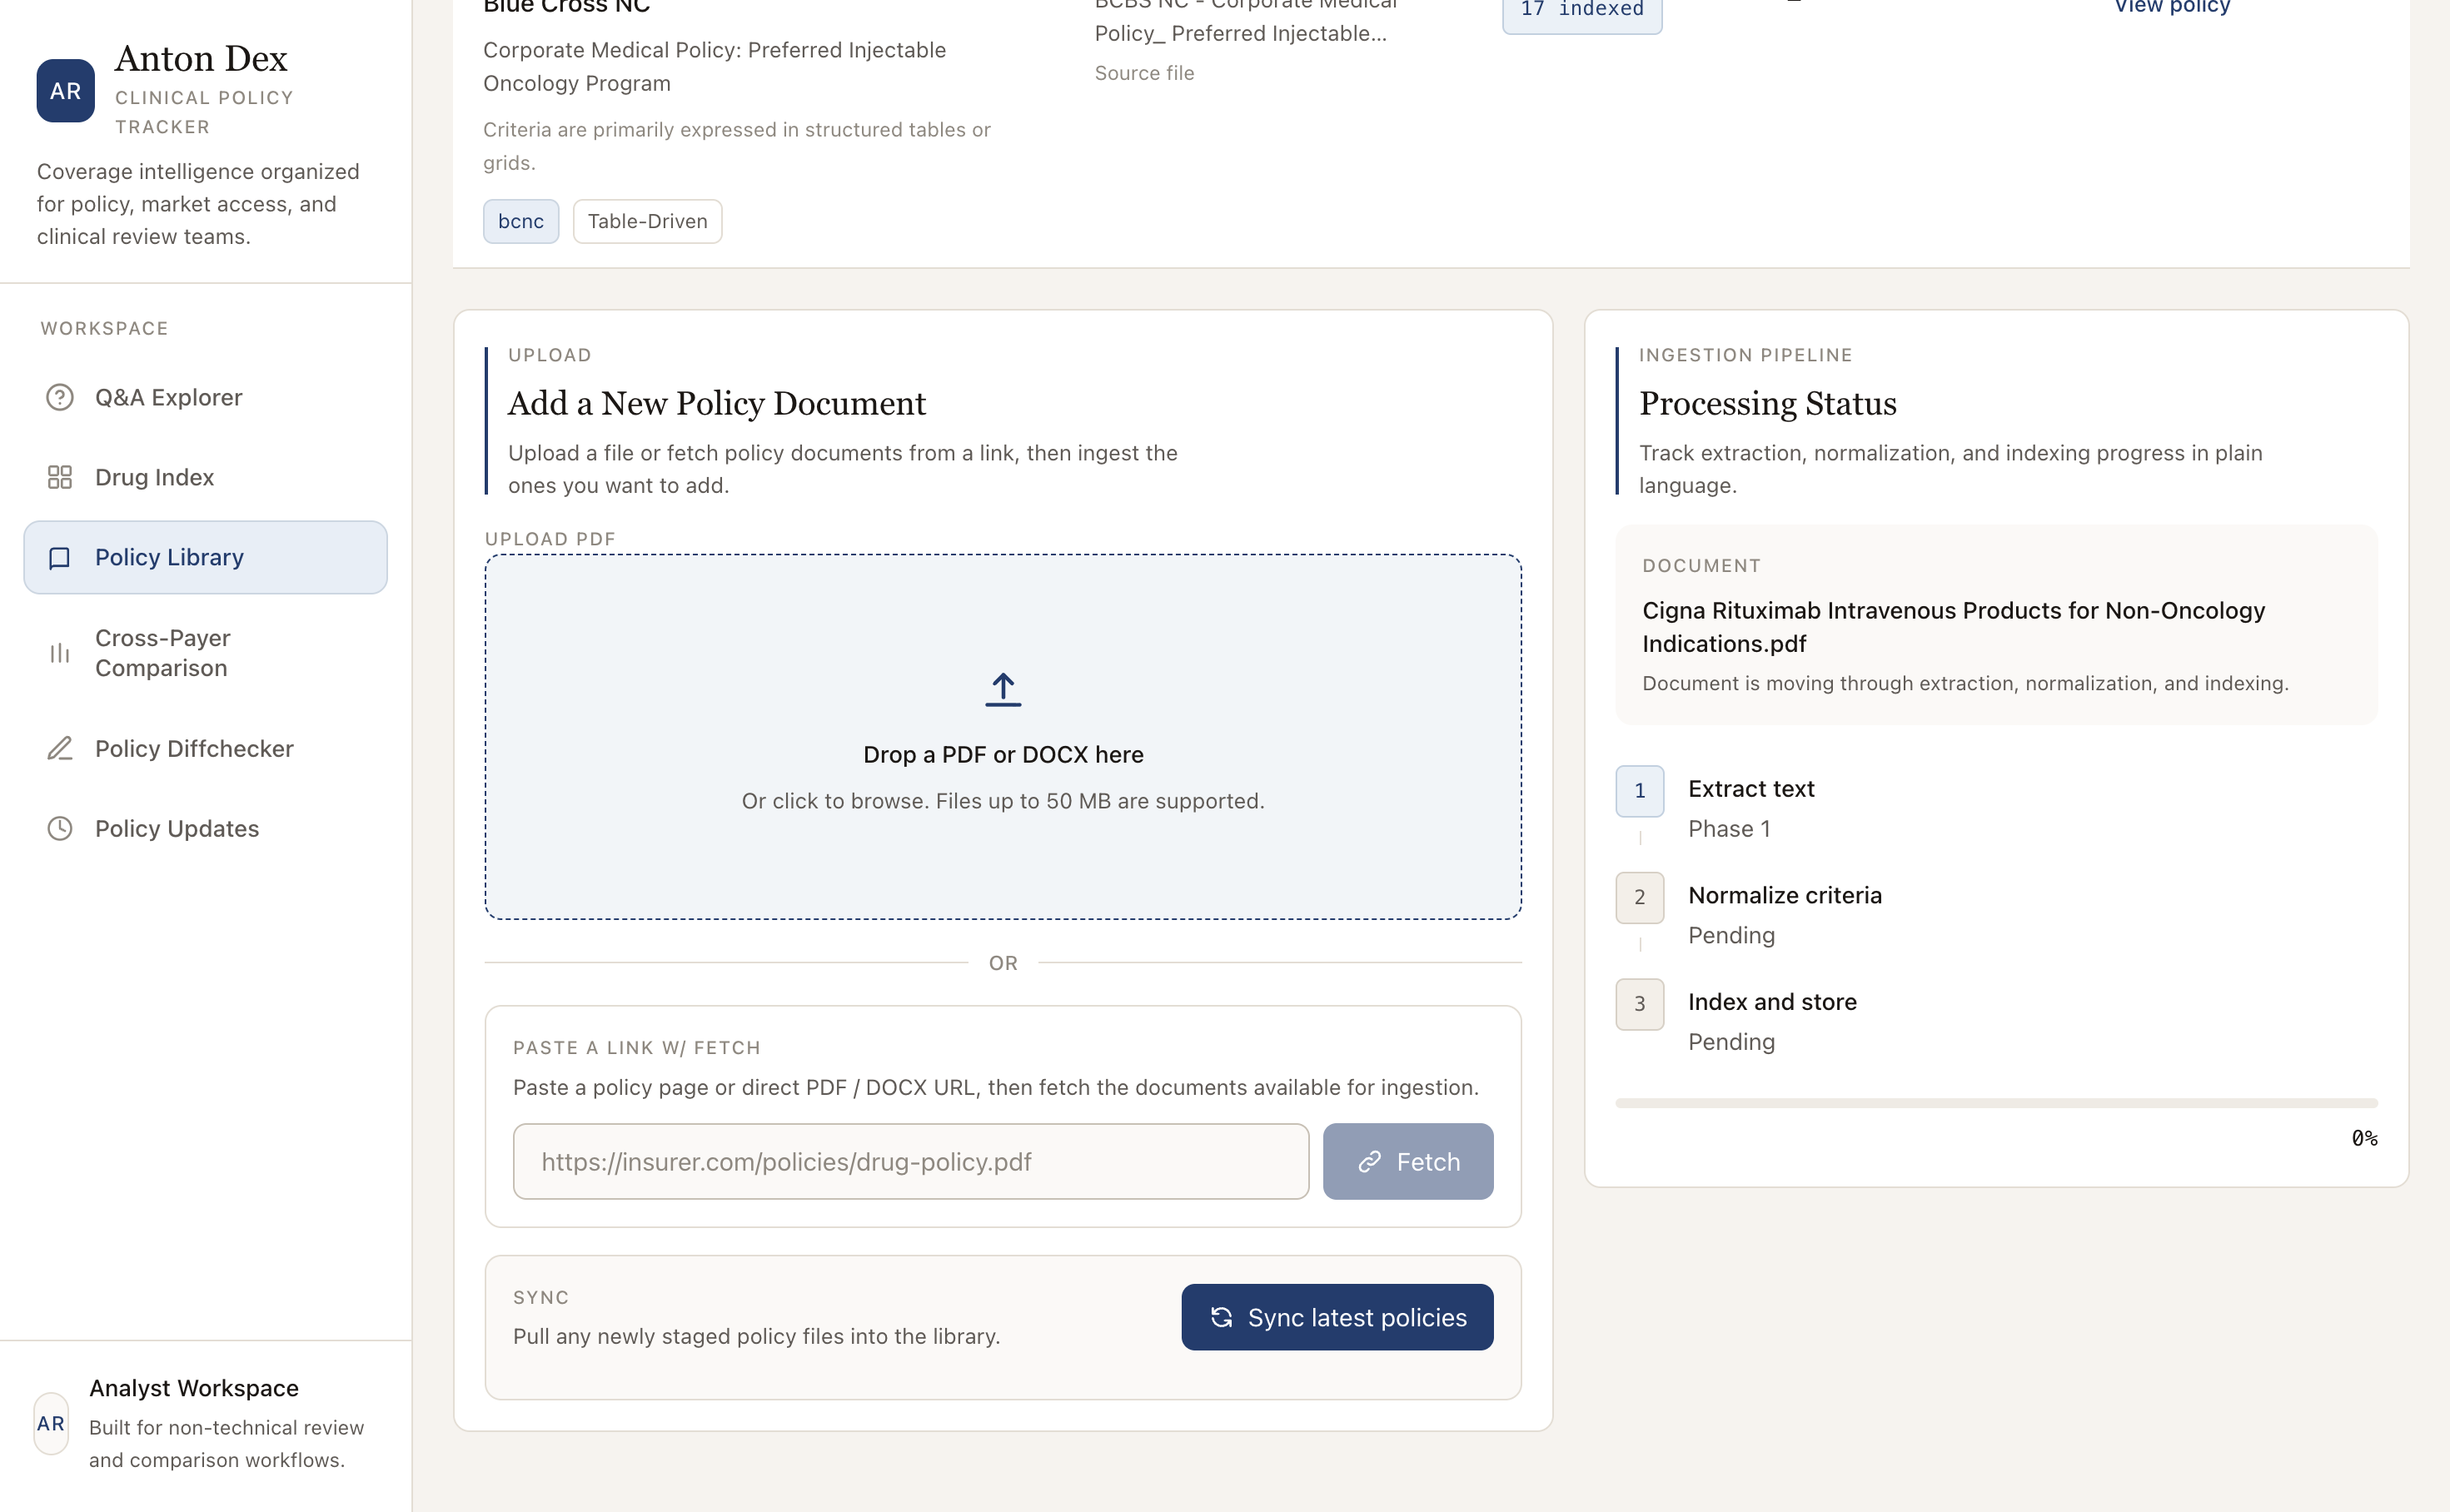The width and height of the screenshot is (2450, 1512).
Task: Select step 1 Extract text marker
Action: (x=1639, y=790)
